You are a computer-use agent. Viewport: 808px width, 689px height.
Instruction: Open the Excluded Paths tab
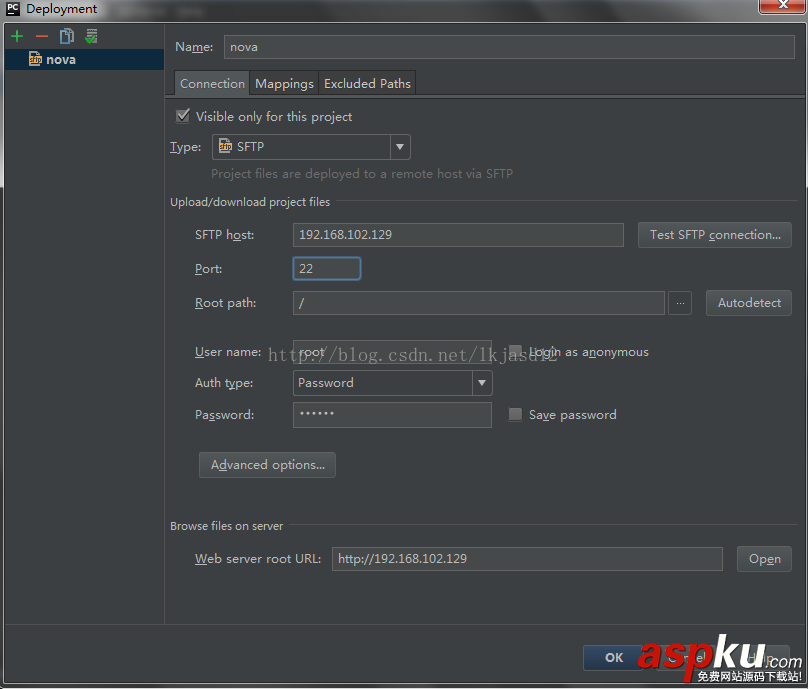click(367, 83)
